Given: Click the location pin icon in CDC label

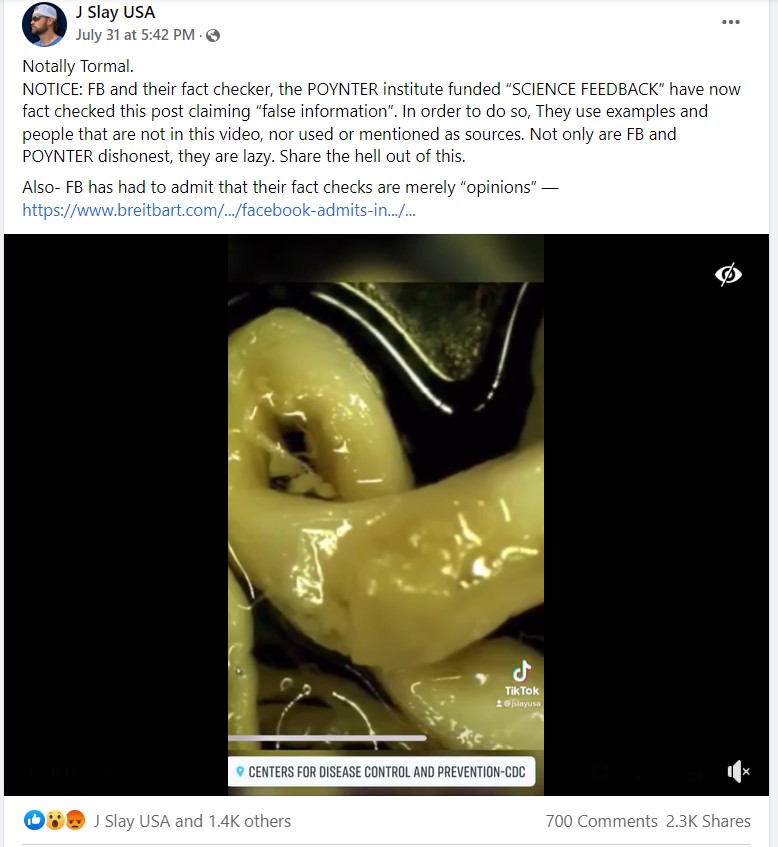Looking at the screenshot, I should pyautogui.click(x=240, y=771).
